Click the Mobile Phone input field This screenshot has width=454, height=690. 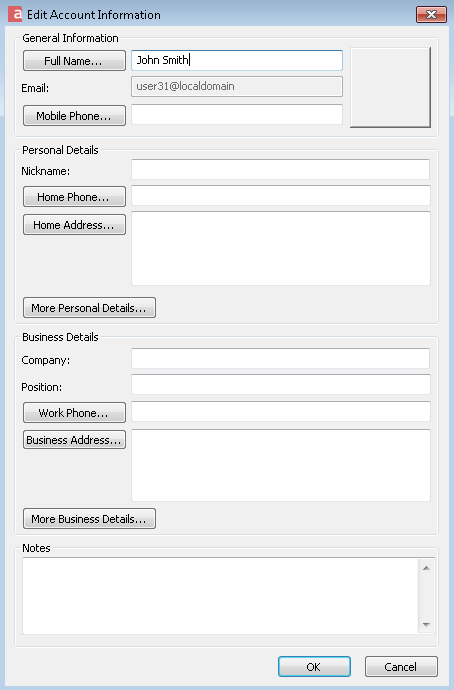point(237,114)
